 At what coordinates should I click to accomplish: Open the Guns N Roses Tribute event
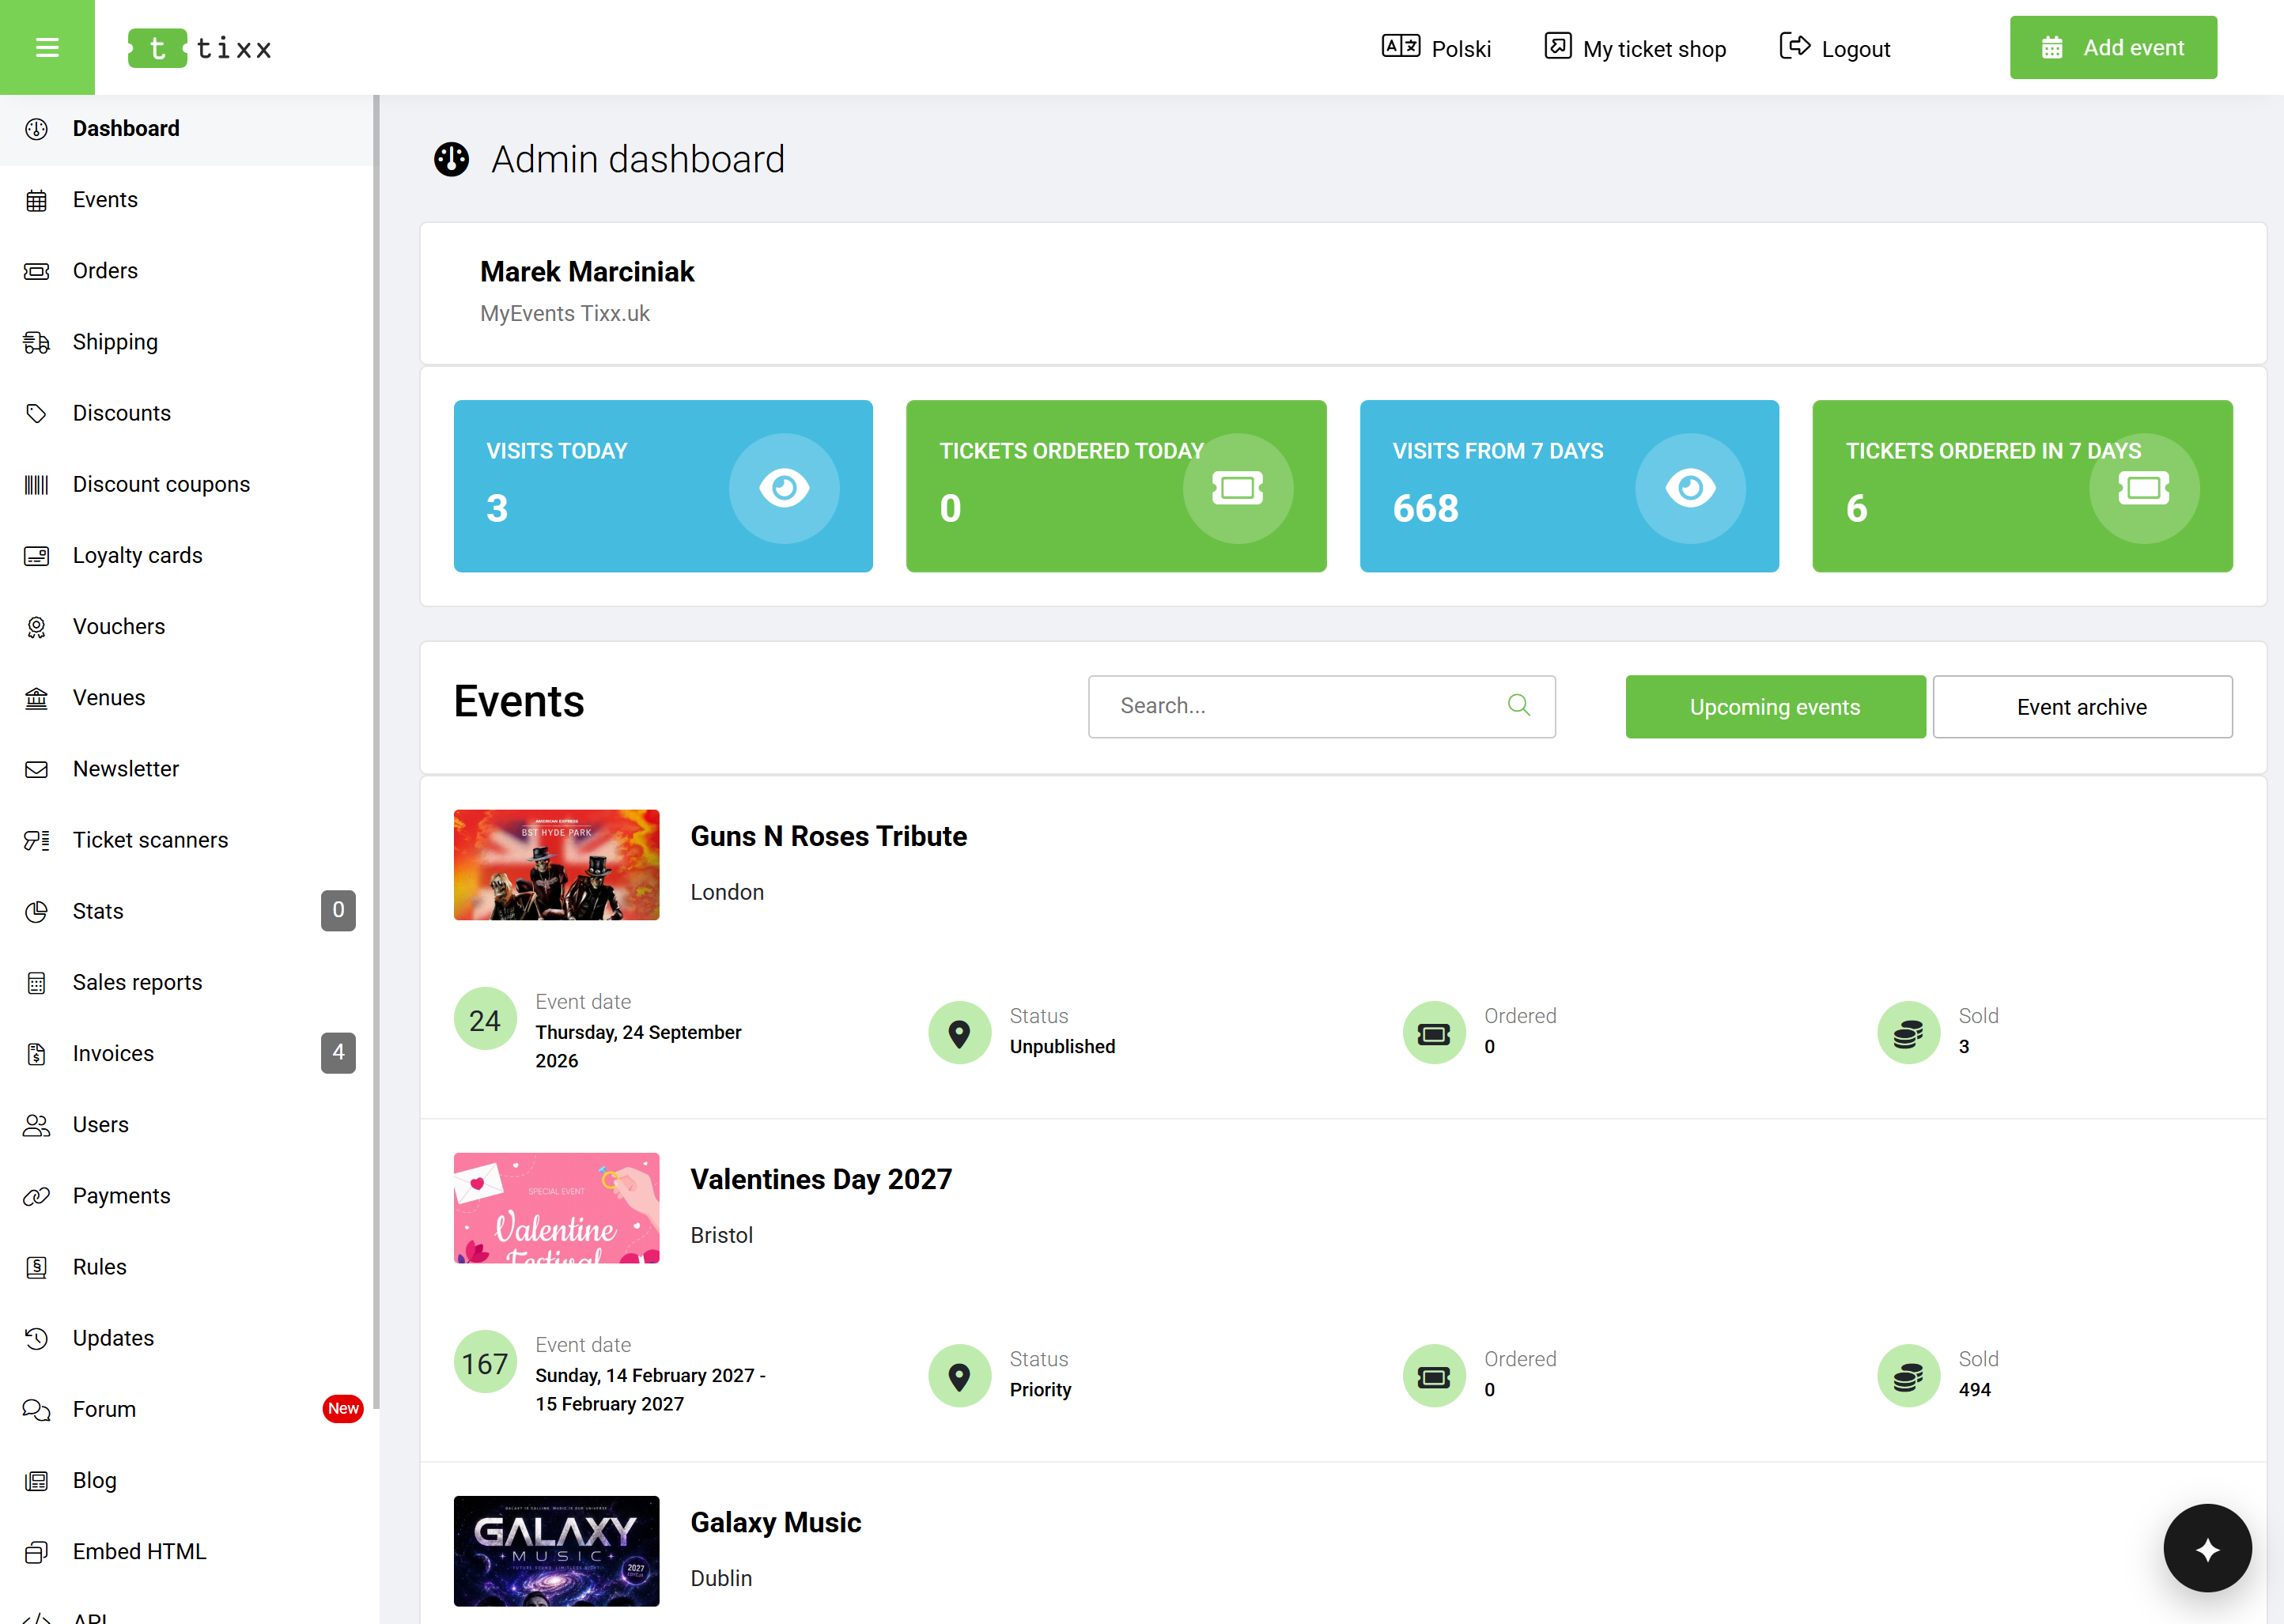(x=828, y=836)
